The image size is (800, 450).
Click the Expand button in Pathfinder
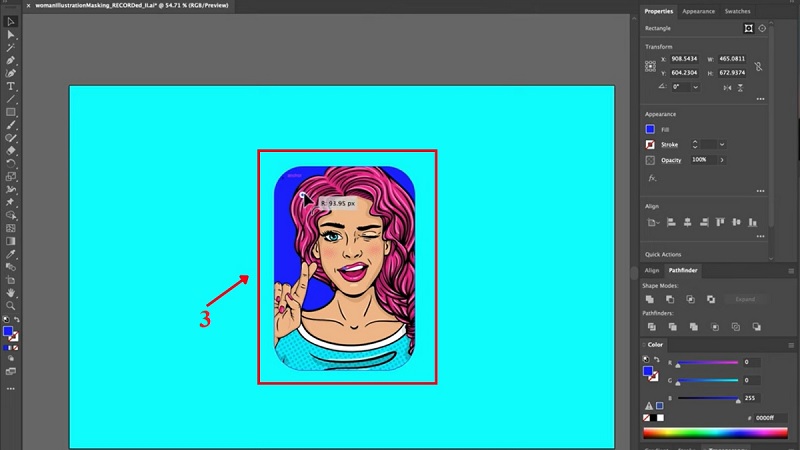click(745, 299)
